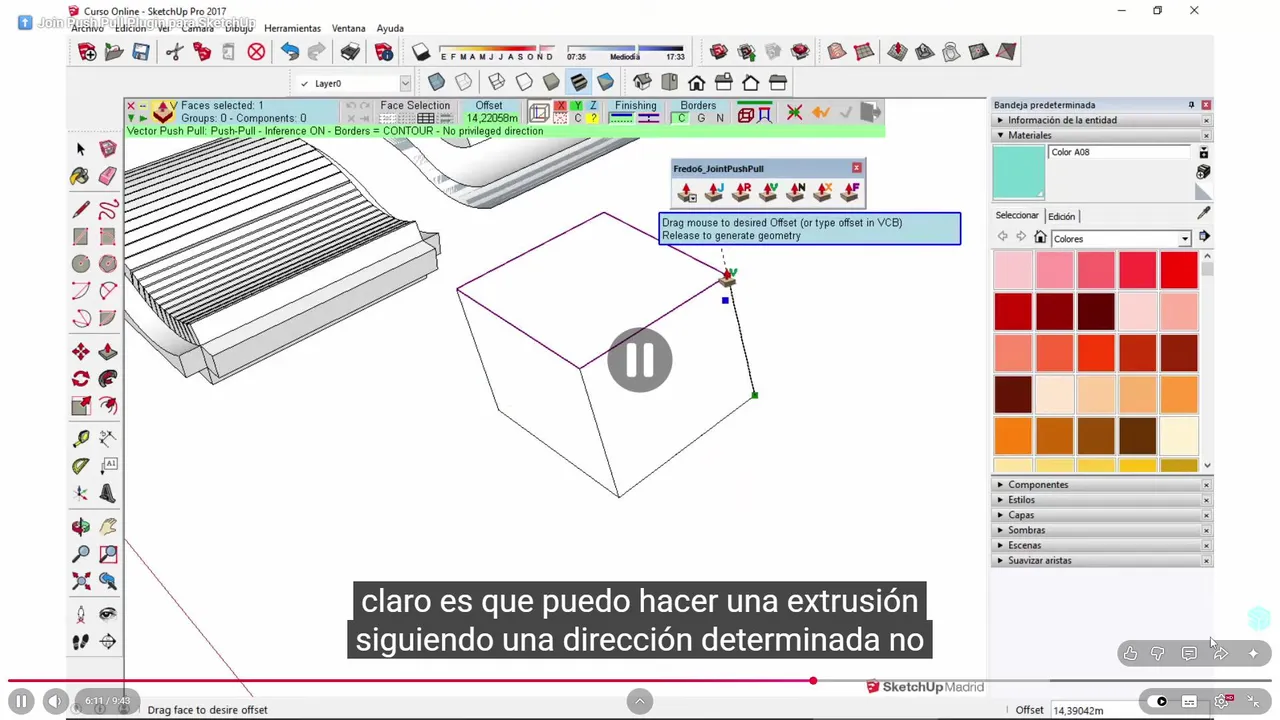Image resolution: width=1280 pixels, height=720 pixels.
Task: Click the Save floppy disk icon
Action: click(x=141, y=52)
